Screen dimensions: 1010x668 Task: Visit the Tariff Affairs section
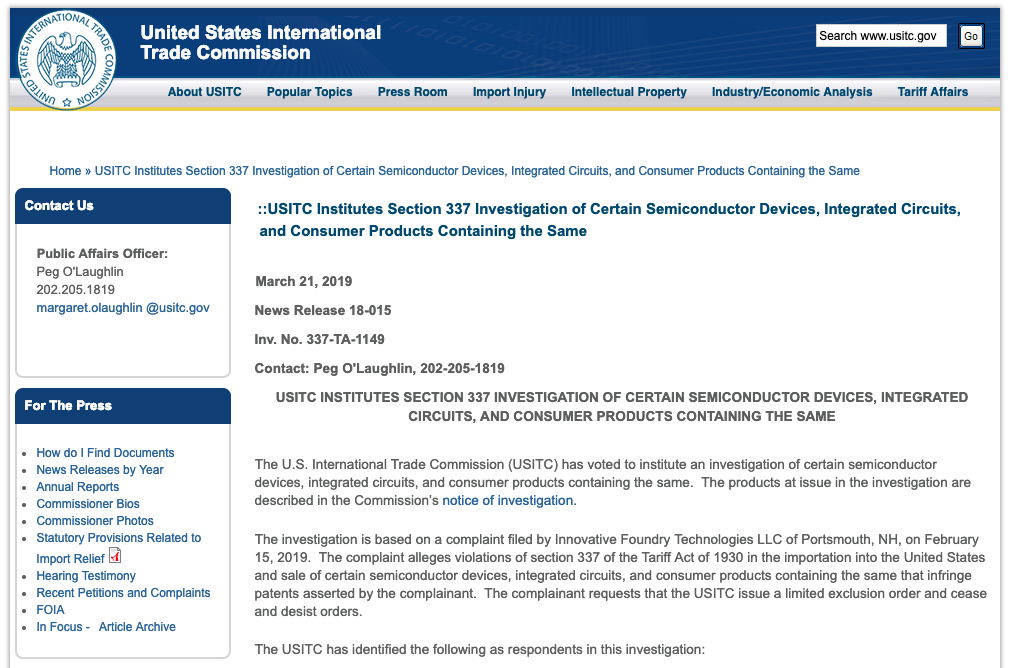pos(932,91)
